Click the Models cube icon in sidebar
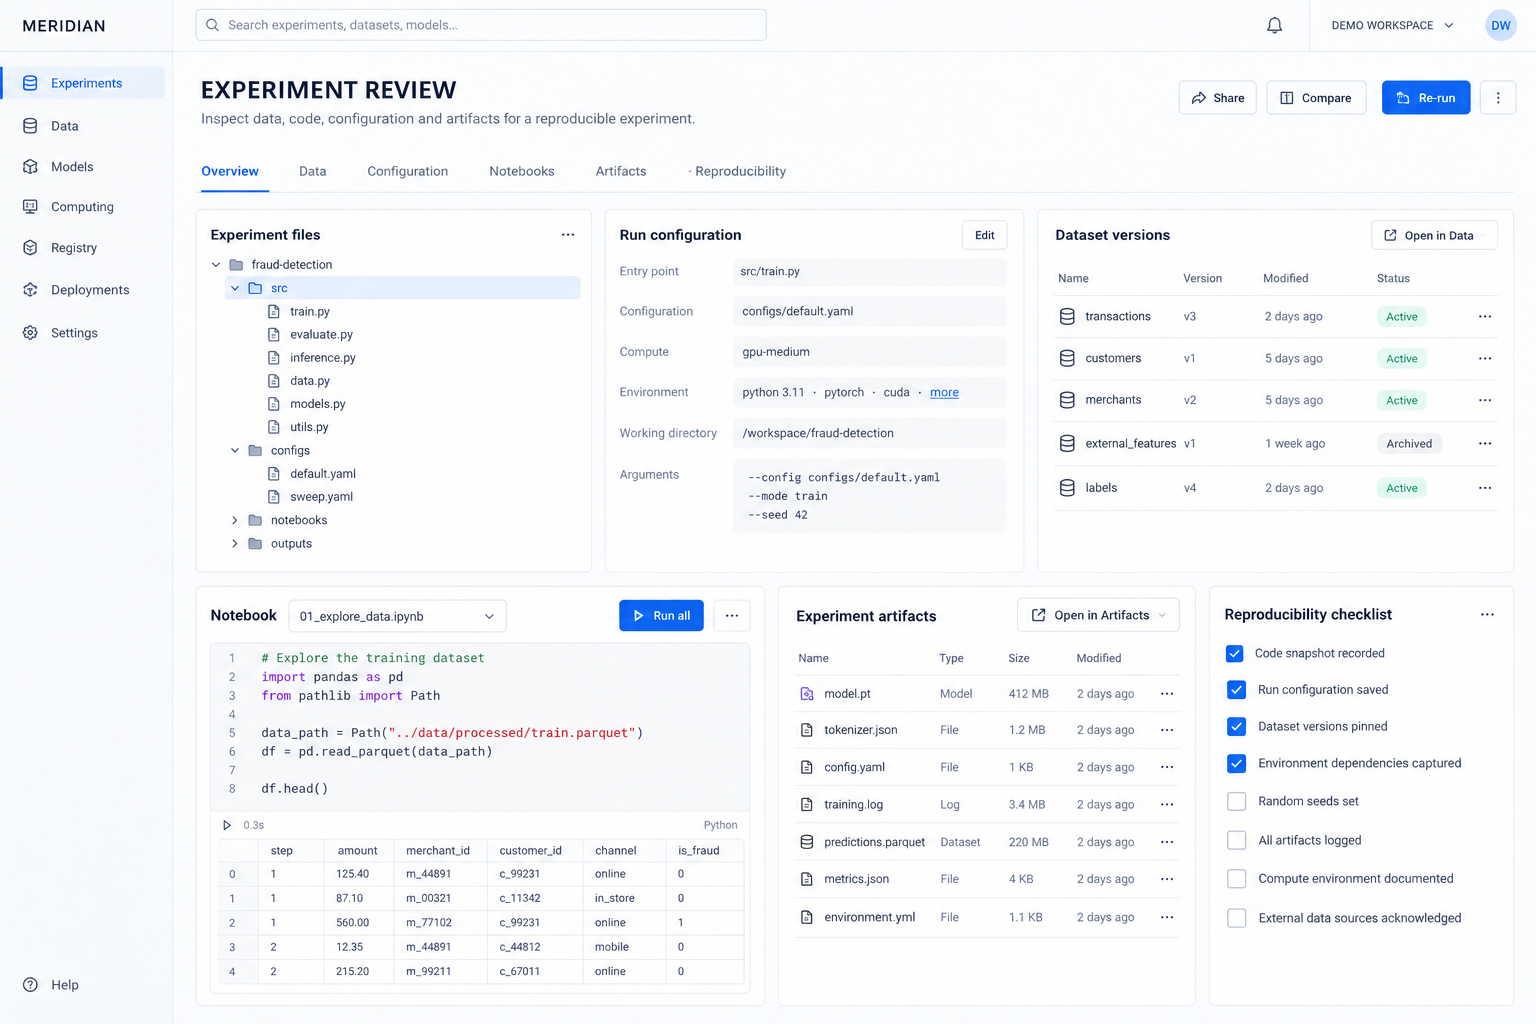Viewport: 1536px width, 1024px height. (x=31, y=167)
